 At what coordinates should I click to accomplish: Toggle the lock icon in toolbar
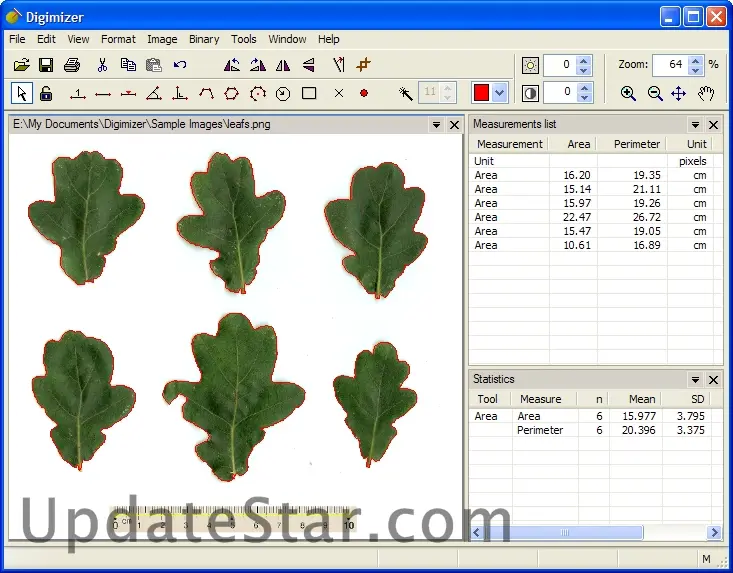pos(46,93)
